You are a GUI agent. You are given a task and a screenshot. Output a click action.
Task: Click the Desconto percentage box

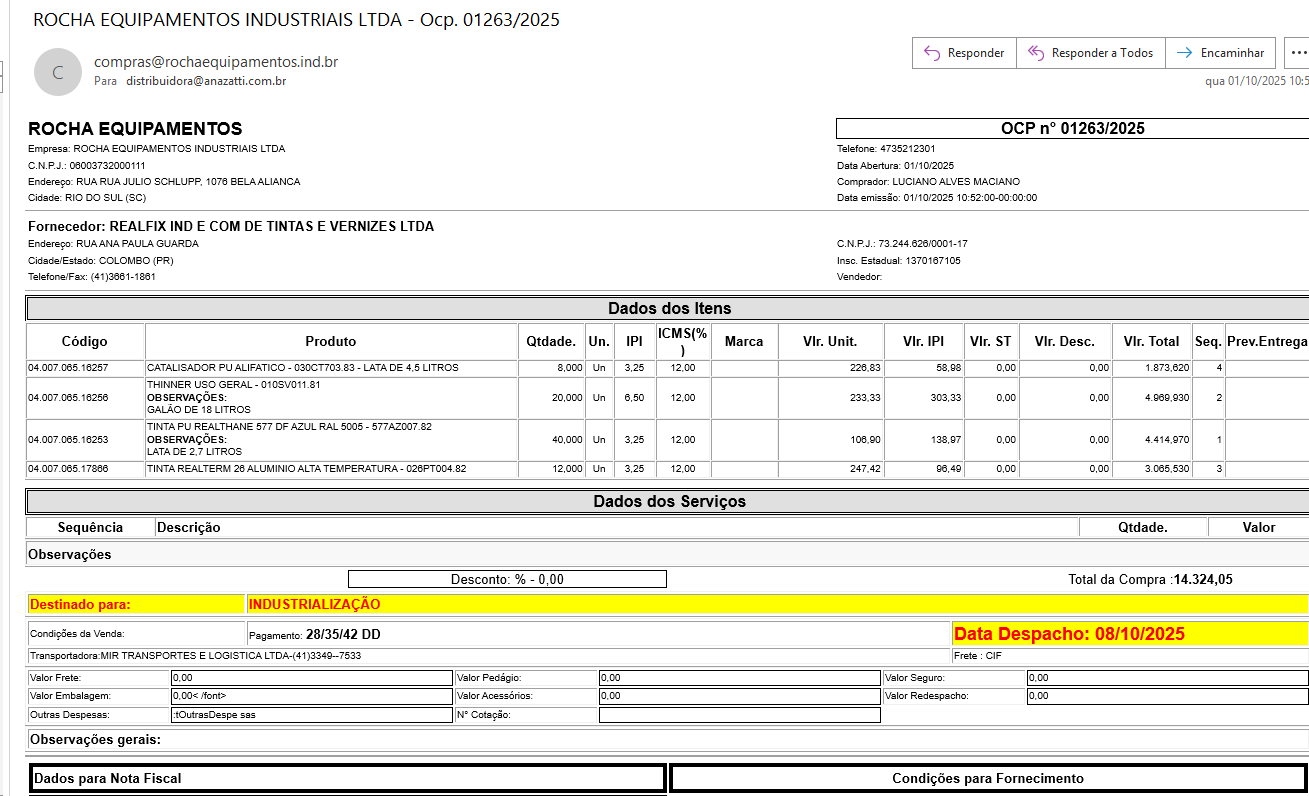coord(507,579)
